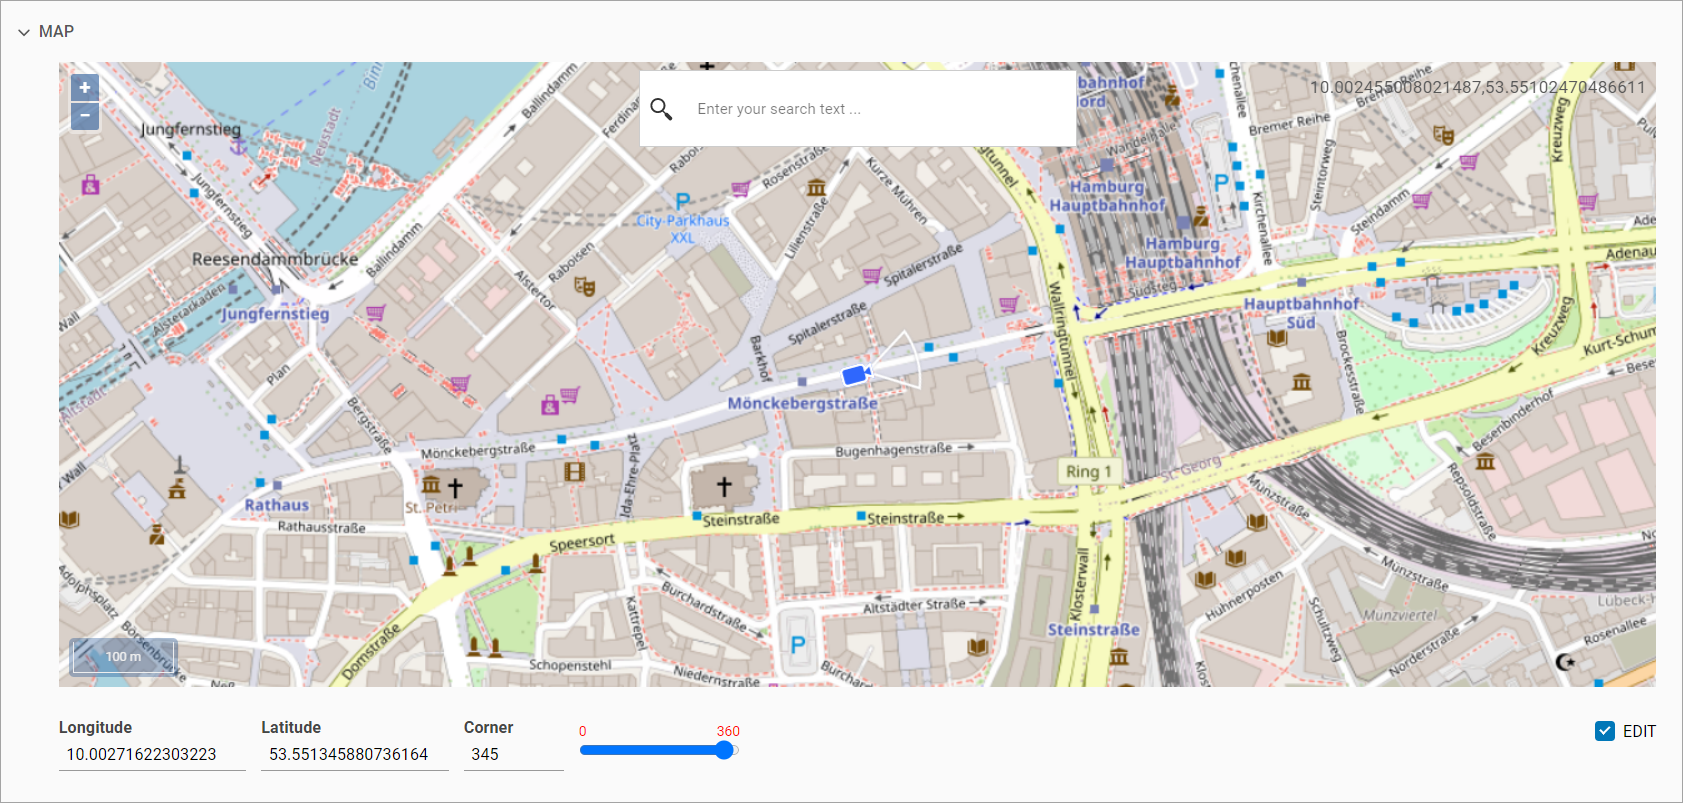Click the Corner value field

tap(512, 754)
